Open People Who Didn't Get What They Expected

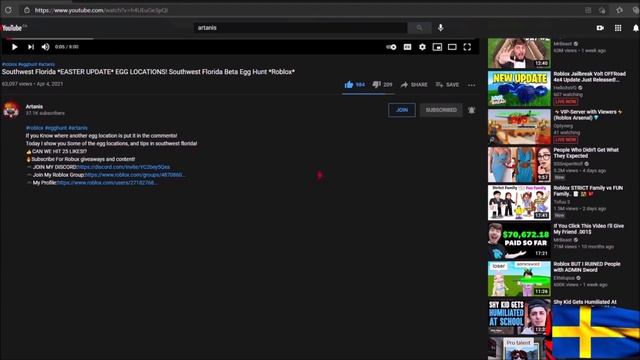click(586, 153)
